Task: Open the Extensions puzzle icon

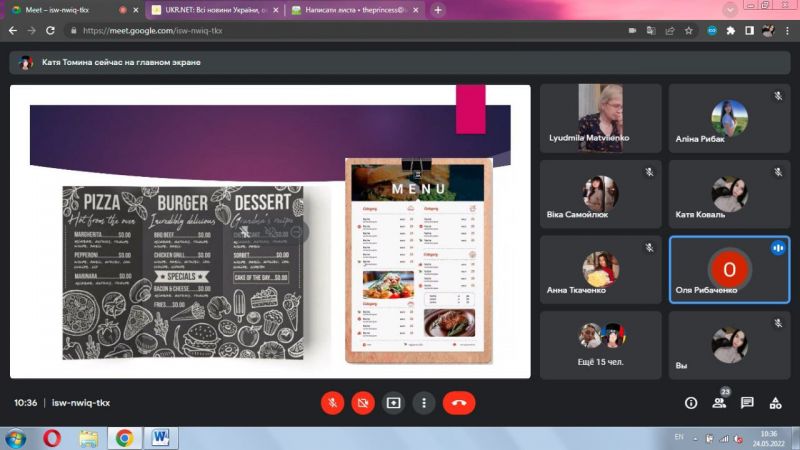Action: click(731, 31)
